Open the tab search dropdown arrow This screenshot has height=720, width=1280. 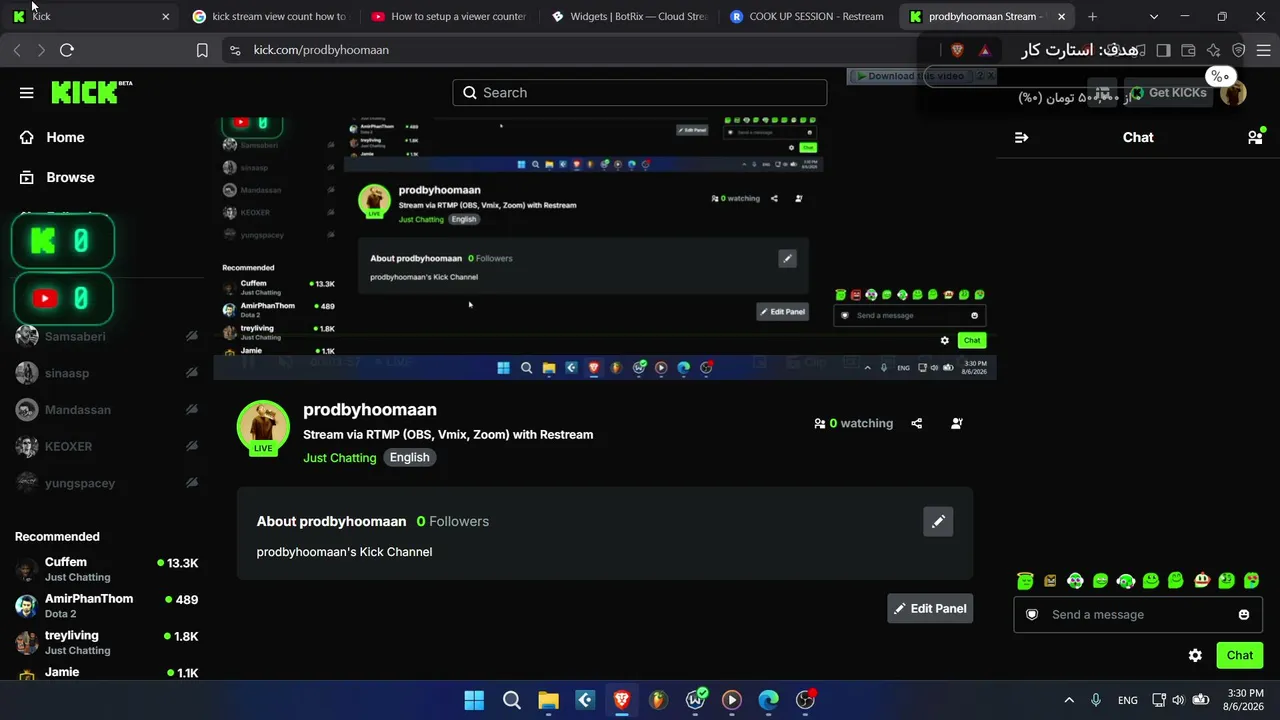click(x=1154, y=17)
